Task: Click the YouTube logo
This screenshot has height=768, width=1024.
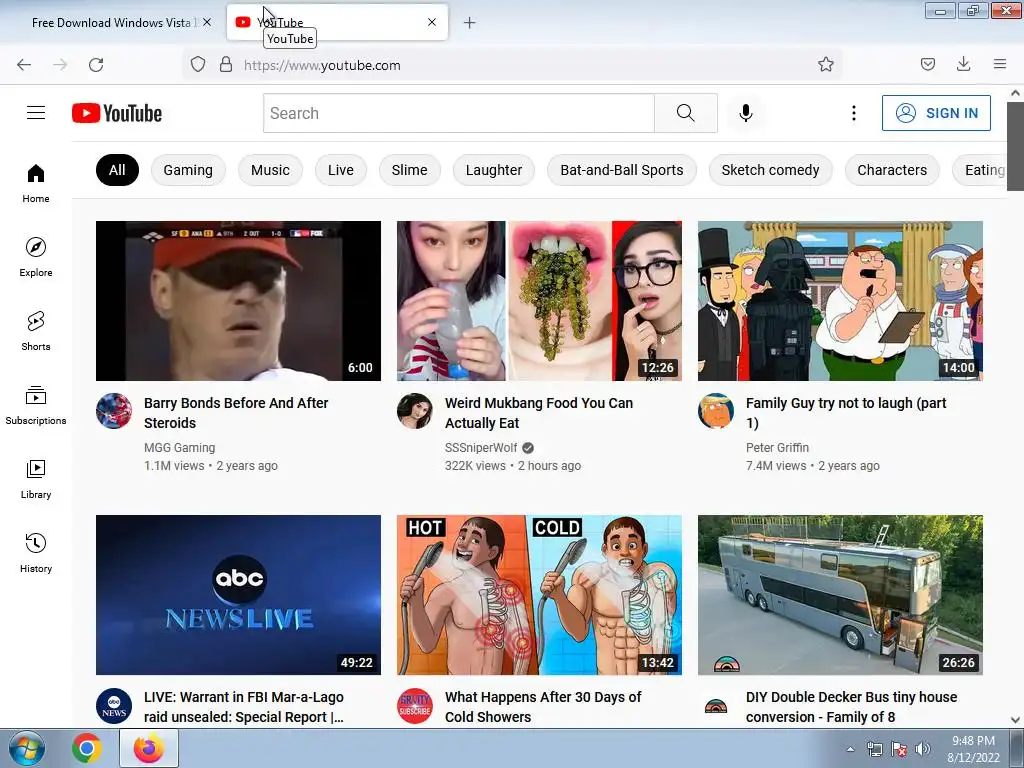Action: (117, 113)
